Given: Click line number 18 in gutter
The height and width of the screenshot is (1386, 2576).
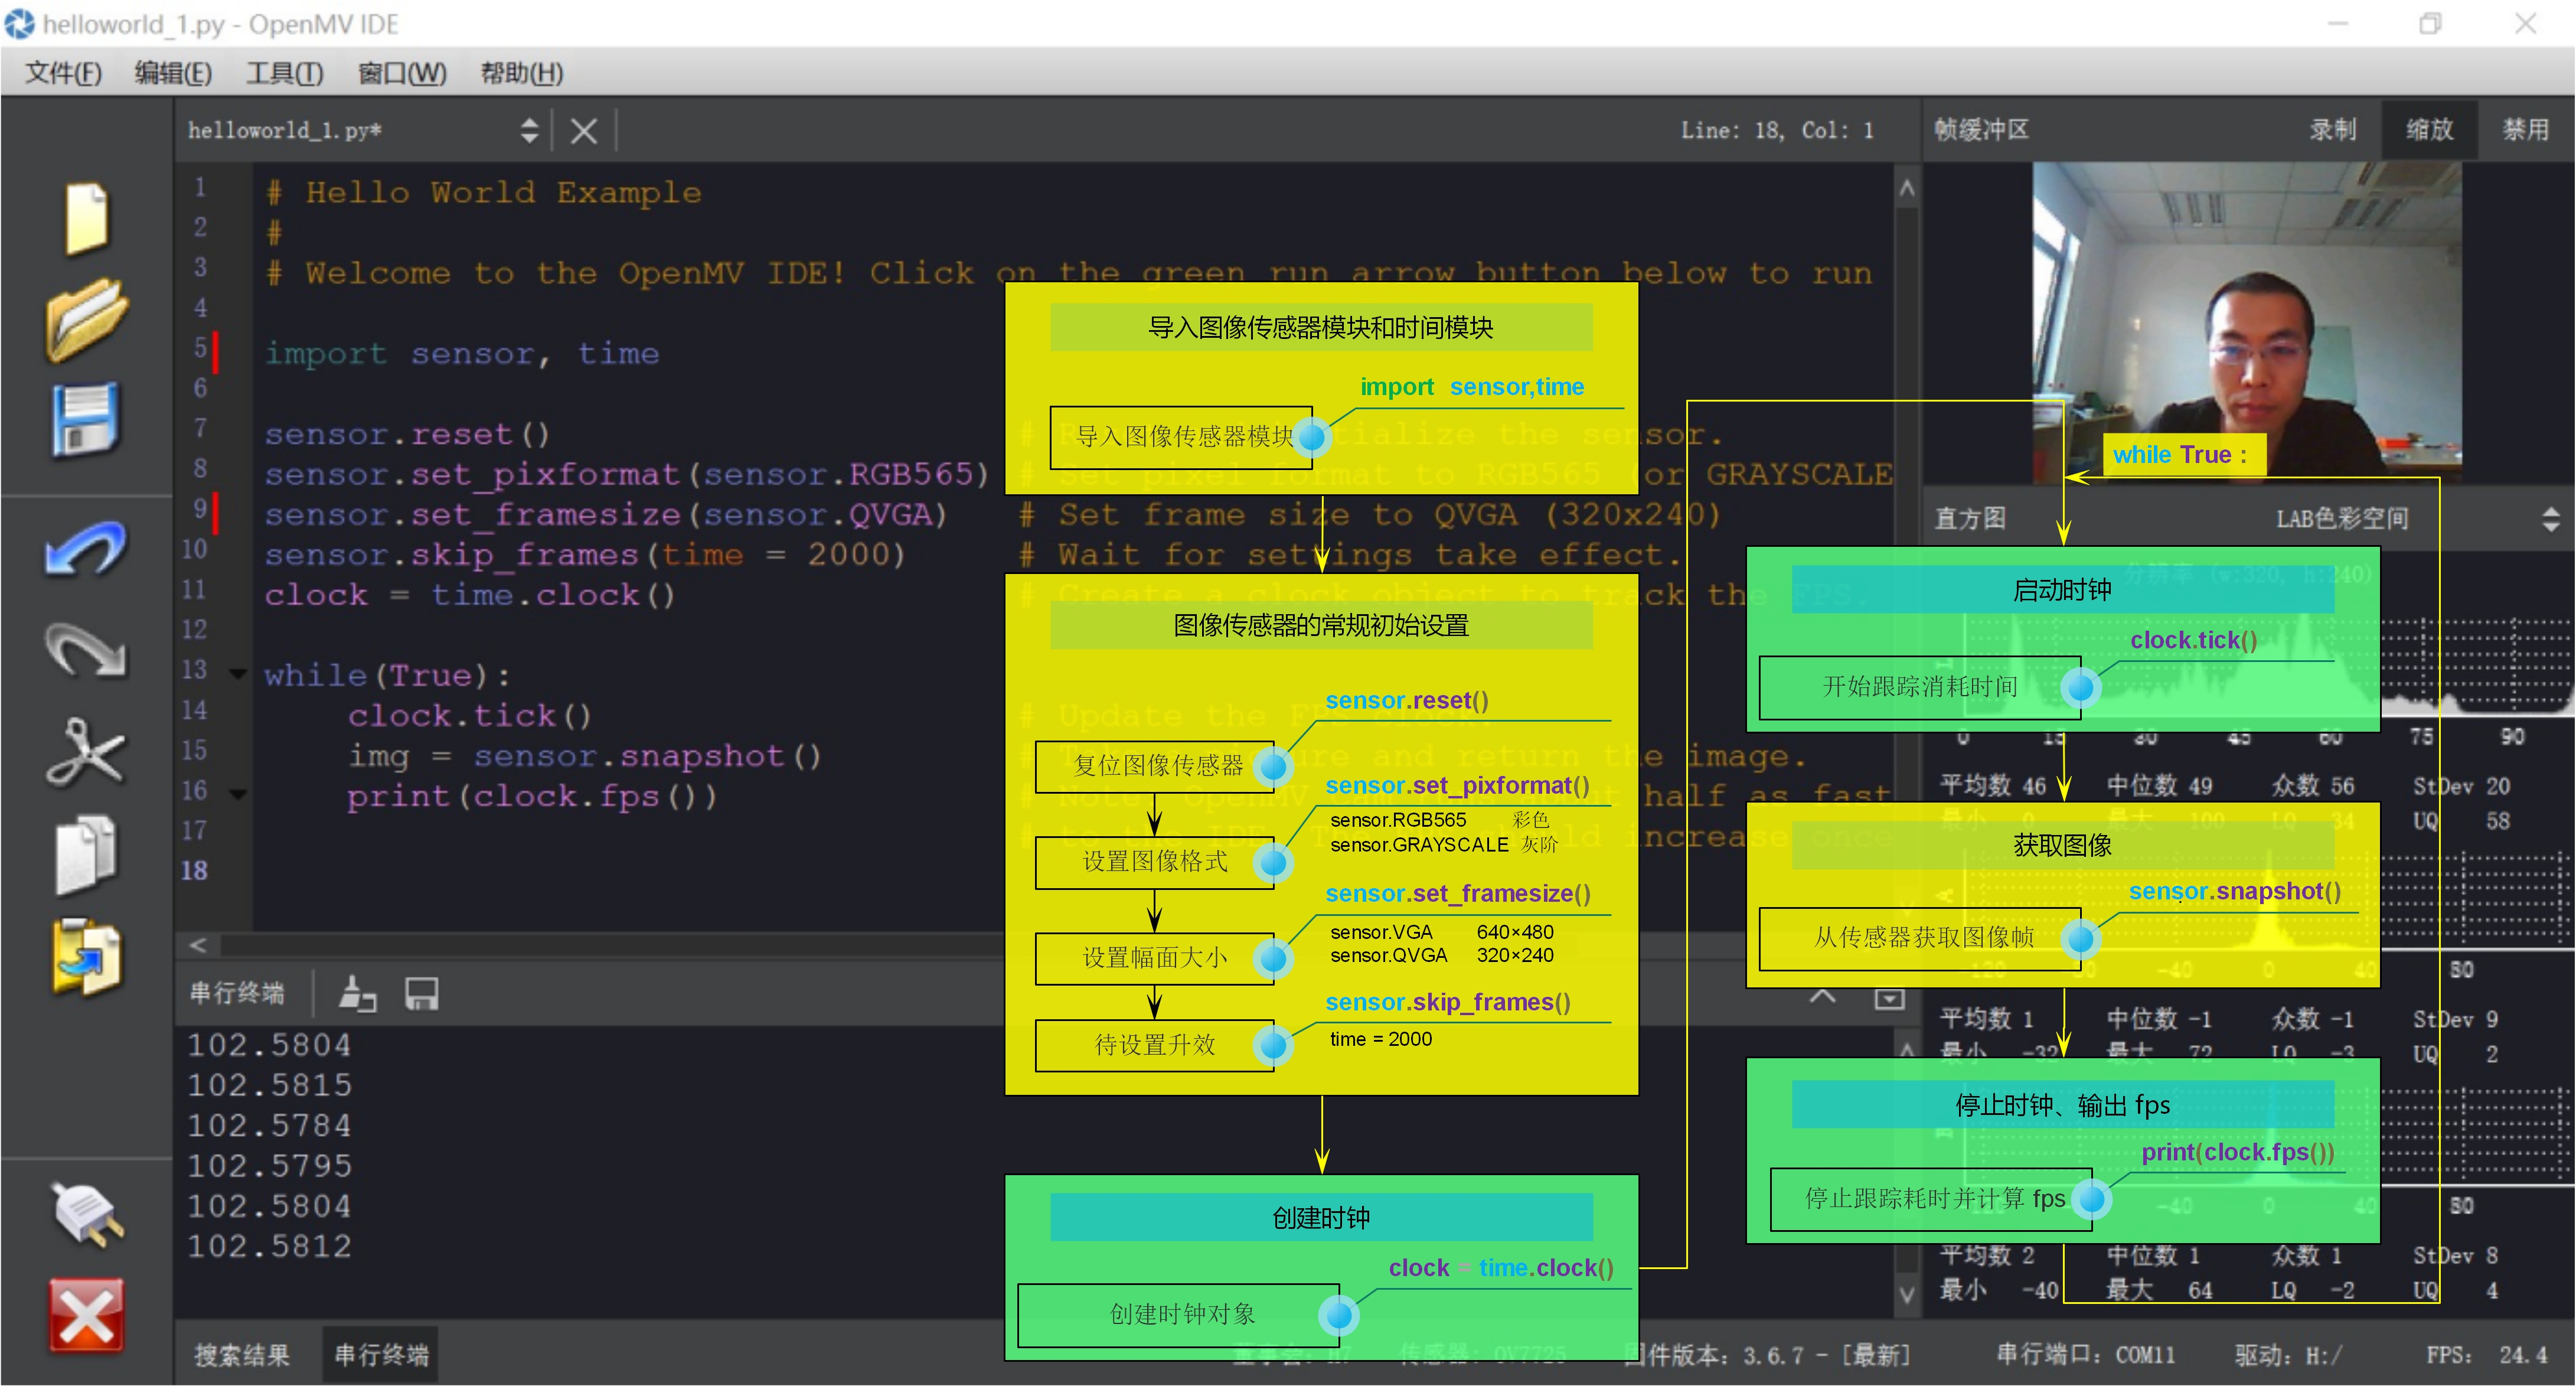Looking at the screenshot, I should point(195,871).
